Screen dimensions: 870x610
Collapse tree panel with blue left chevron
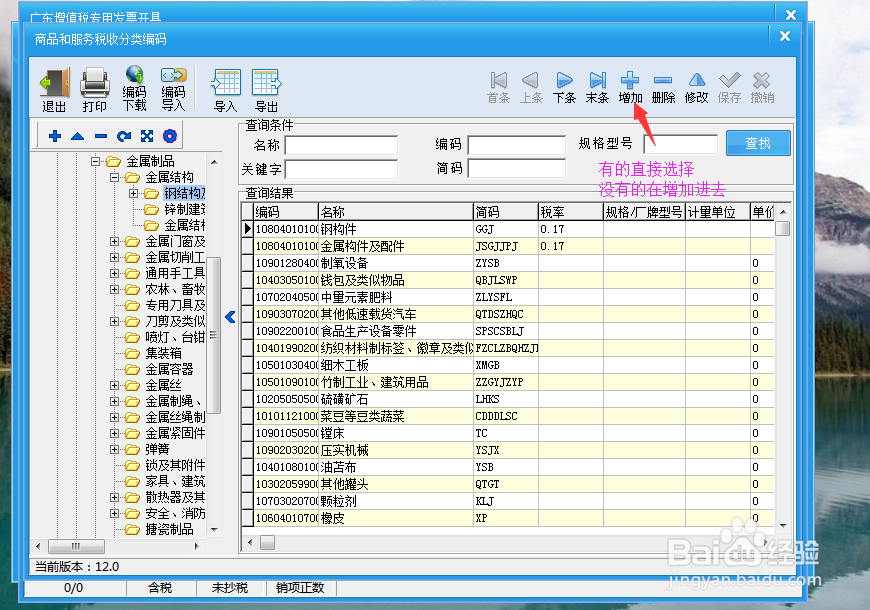[230, 317]
